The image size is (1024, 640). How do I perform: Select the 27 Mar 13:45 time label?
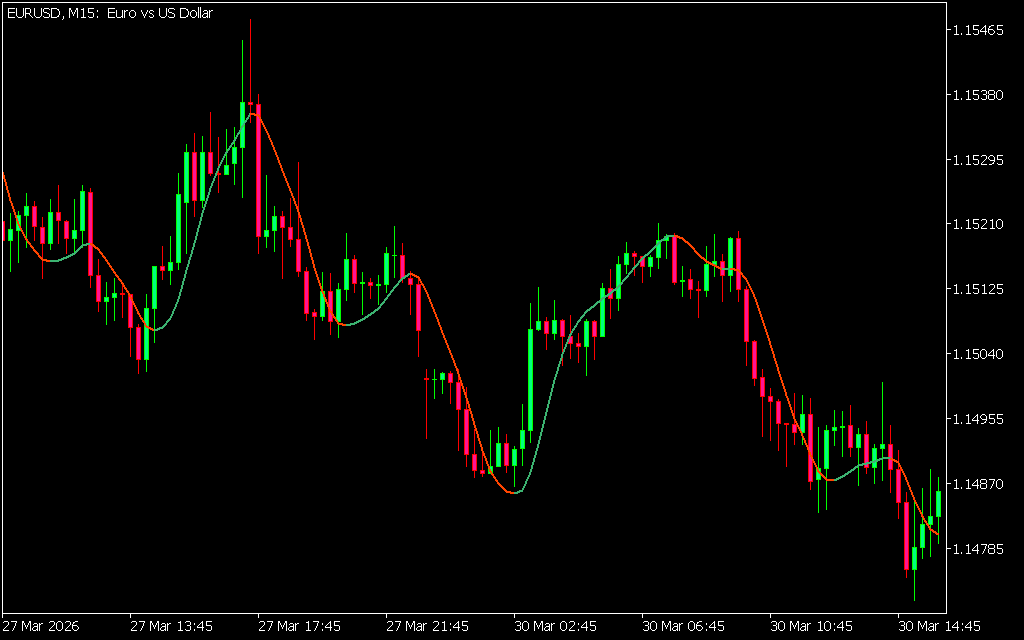[171, 627]
